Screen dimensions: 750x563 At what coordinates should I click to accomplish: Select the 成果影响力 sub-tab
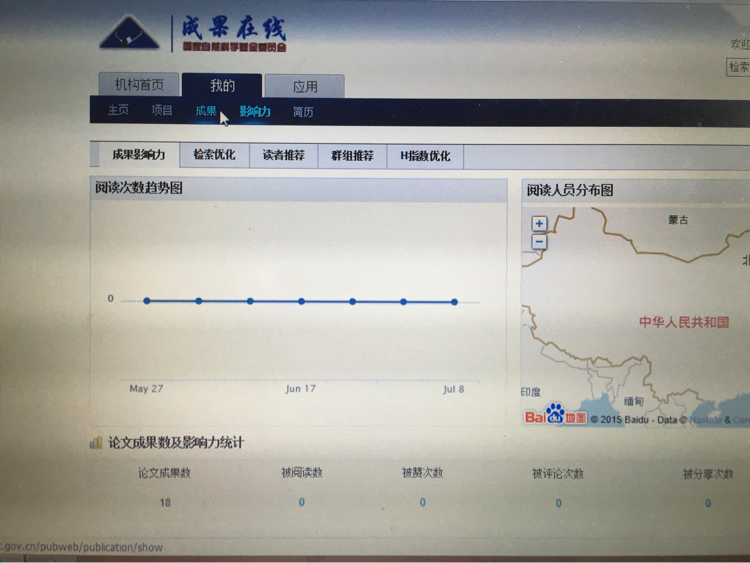point(139,155)
